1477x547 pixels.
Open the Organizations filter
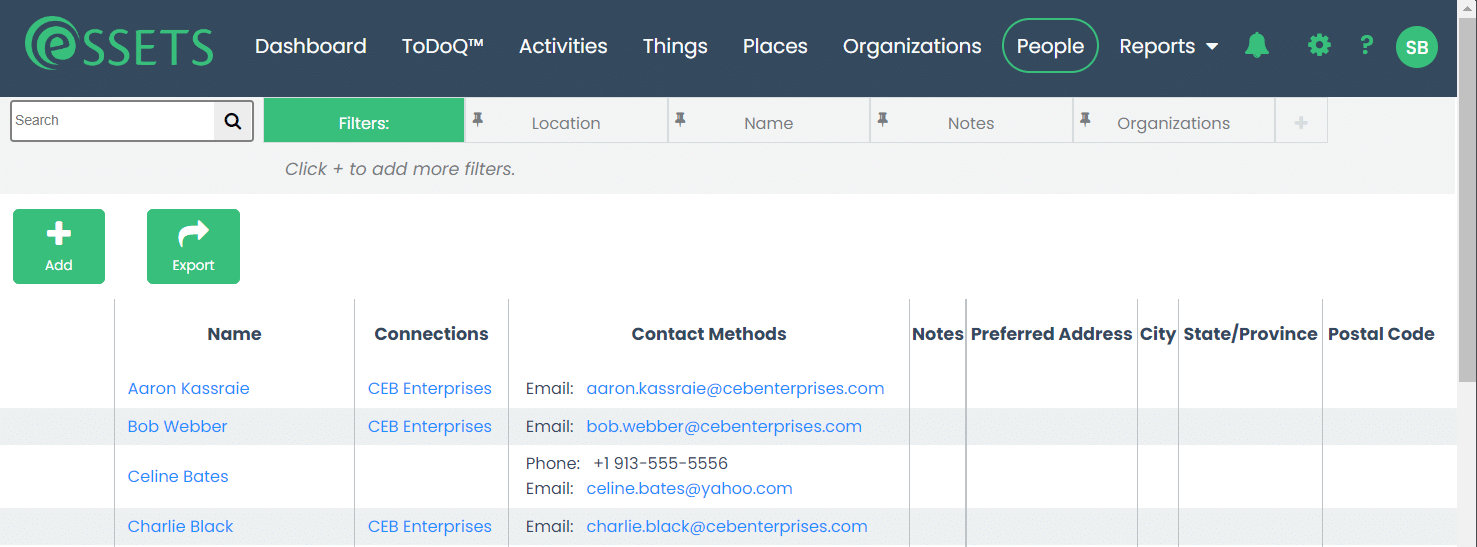click(1173, 123)
